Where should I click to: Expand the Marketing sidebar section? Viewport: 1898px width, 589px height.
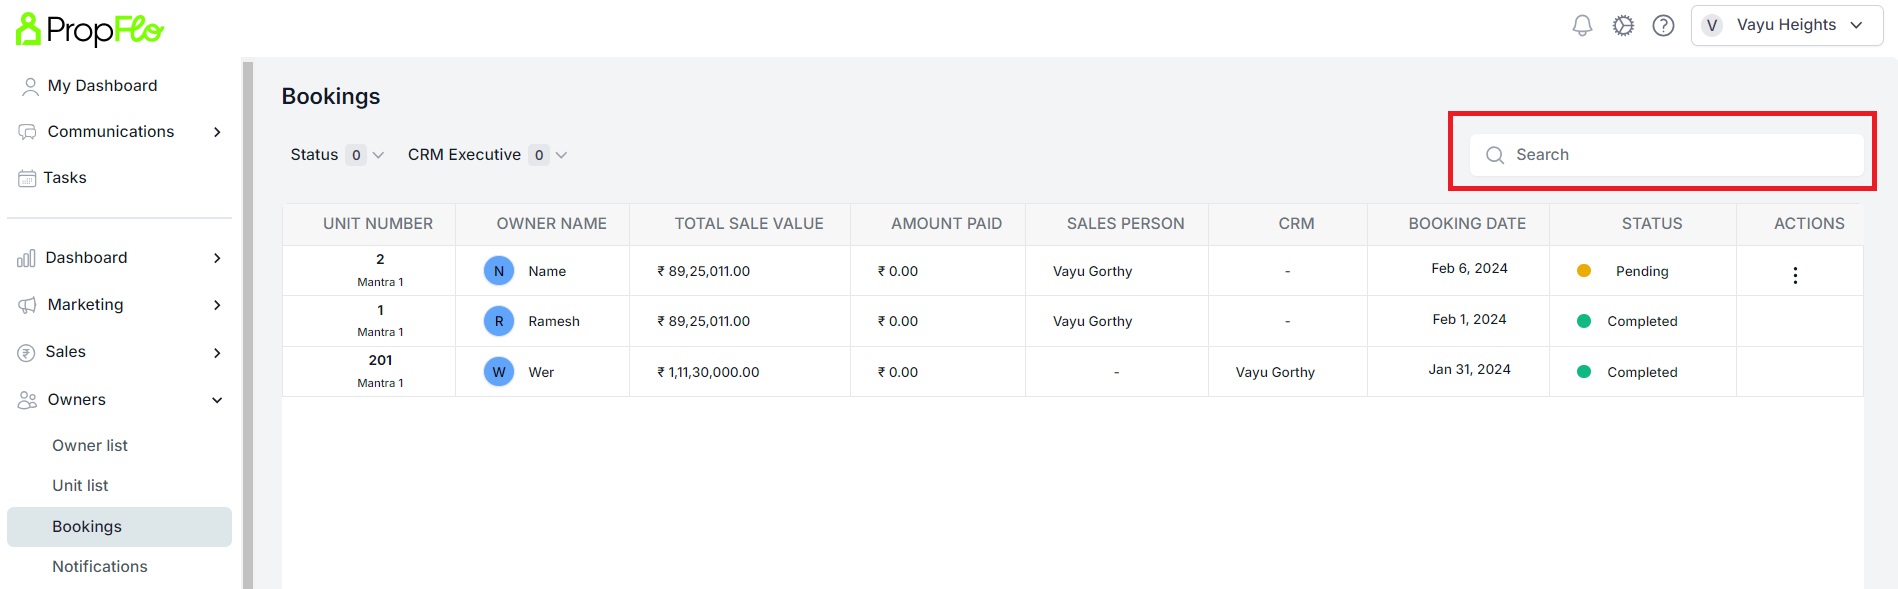click(x=120, y=305)
